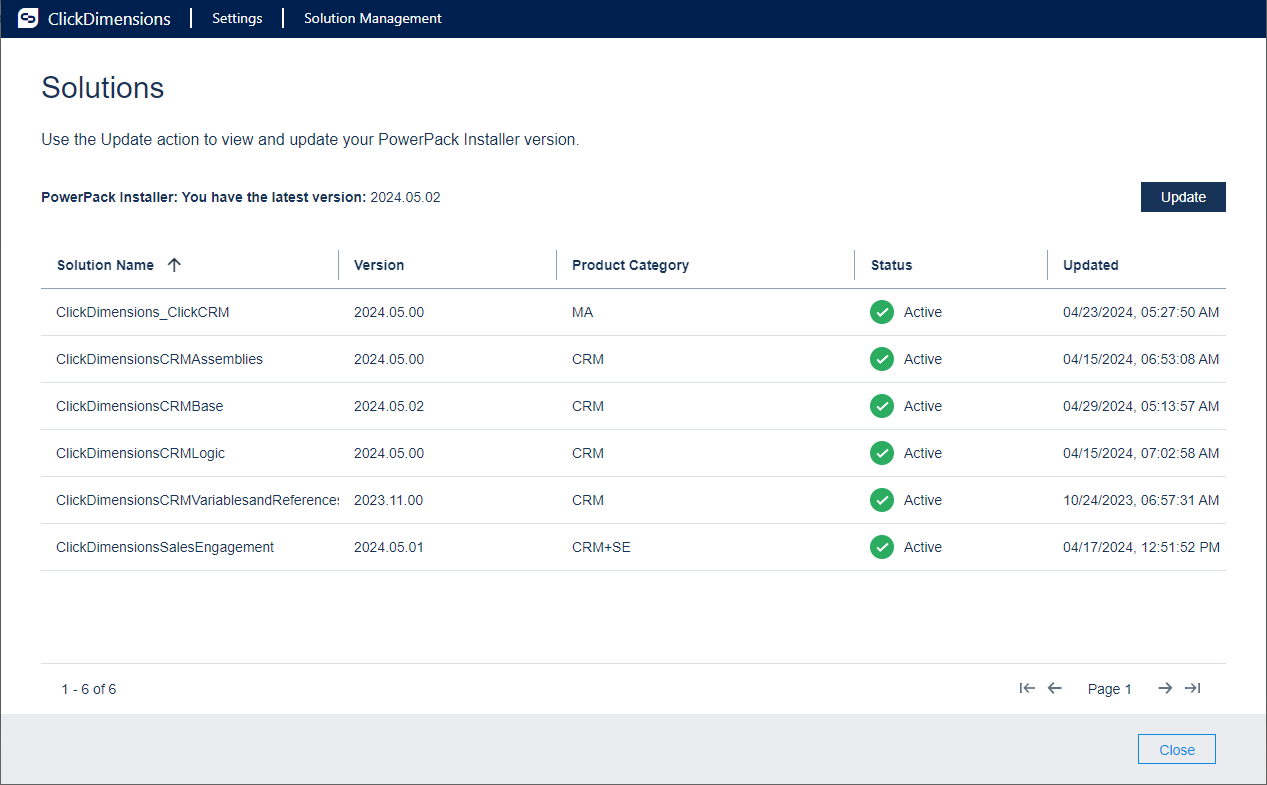This screenshot has width=1267, height=785.
Task: Click the green status checkmark for ClickDimensionsSalesEngagement
Action: point(882,547)
